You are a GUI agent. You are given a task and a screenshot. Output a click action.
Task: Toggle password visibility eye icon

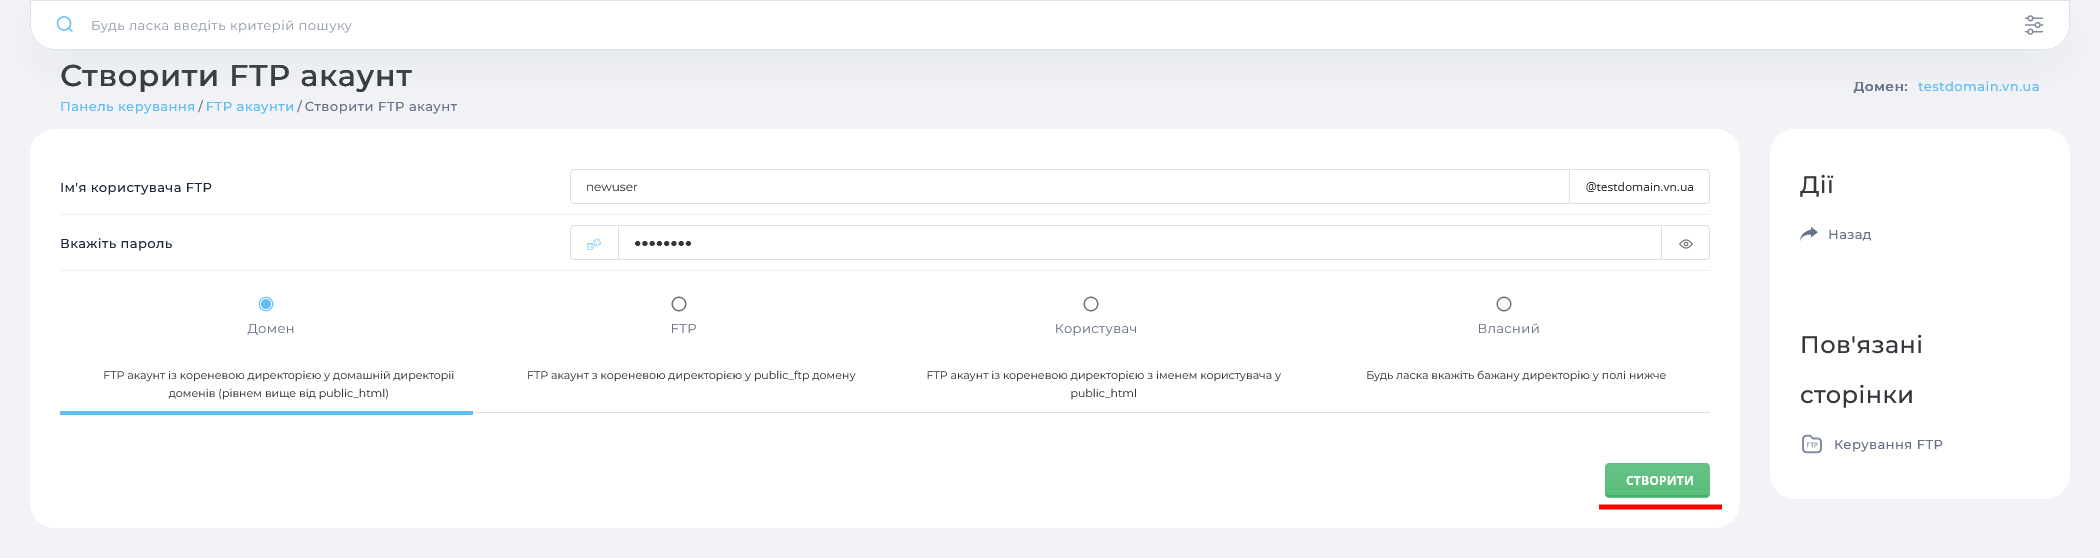tap(1685, 243)
